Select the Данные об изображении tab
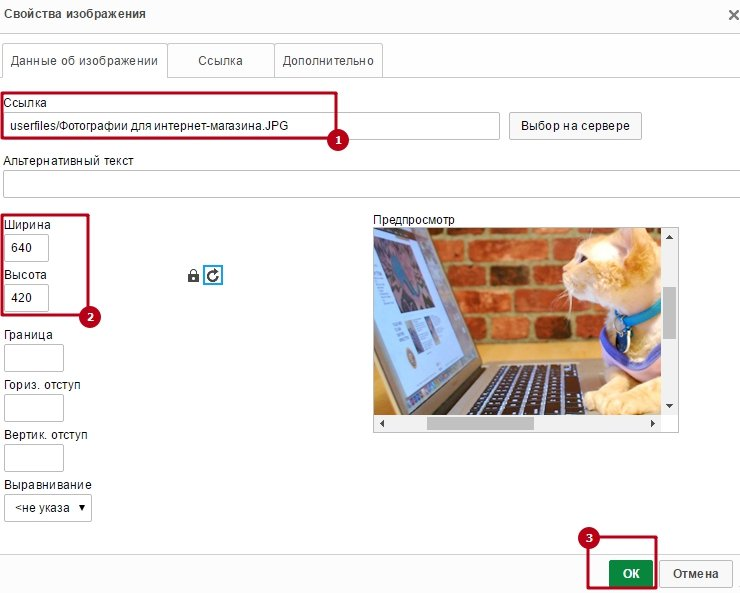This screenshot has height=593, width=740. (84, 61)
